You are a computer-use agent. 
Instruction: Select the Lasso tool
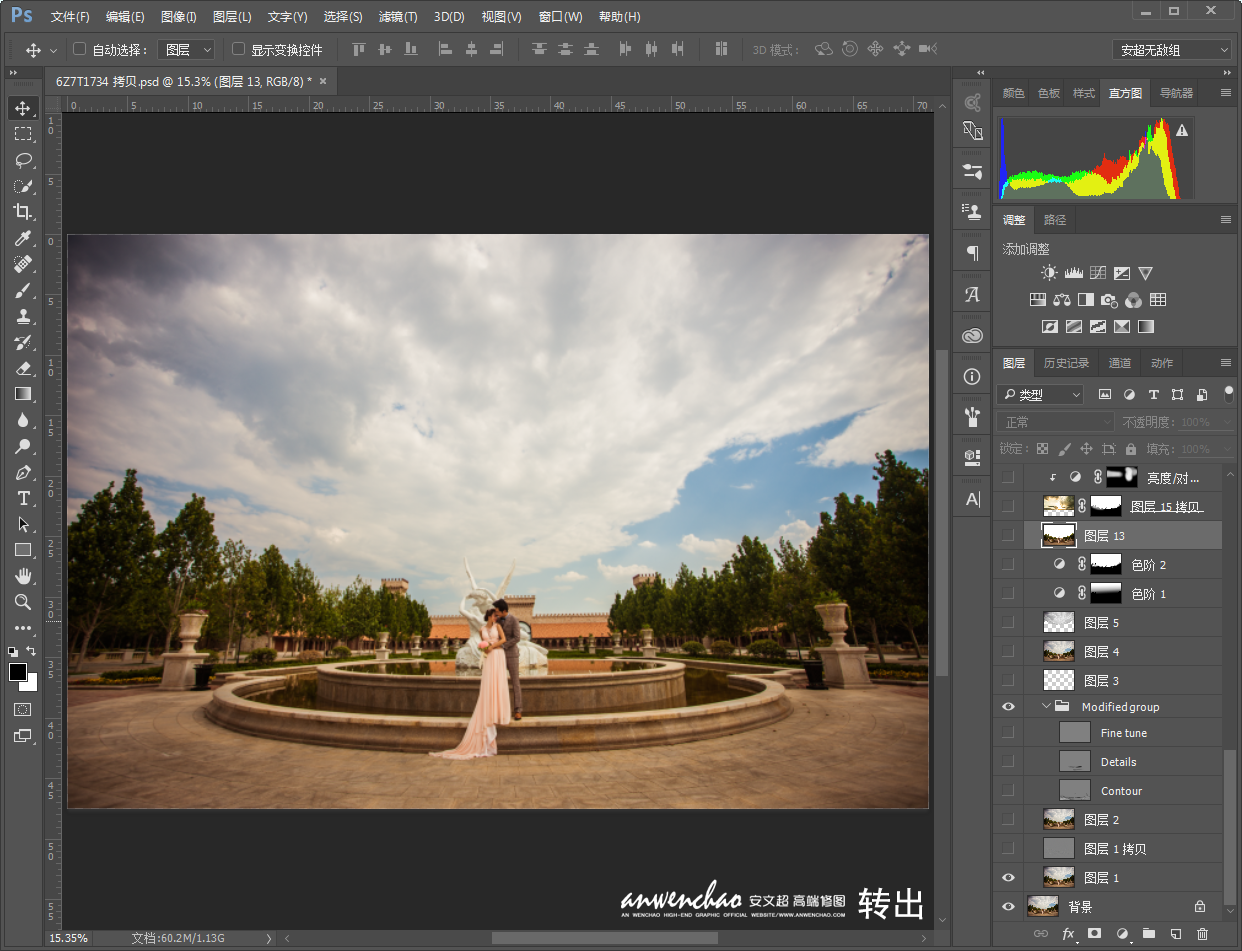[x=23, y=160]
